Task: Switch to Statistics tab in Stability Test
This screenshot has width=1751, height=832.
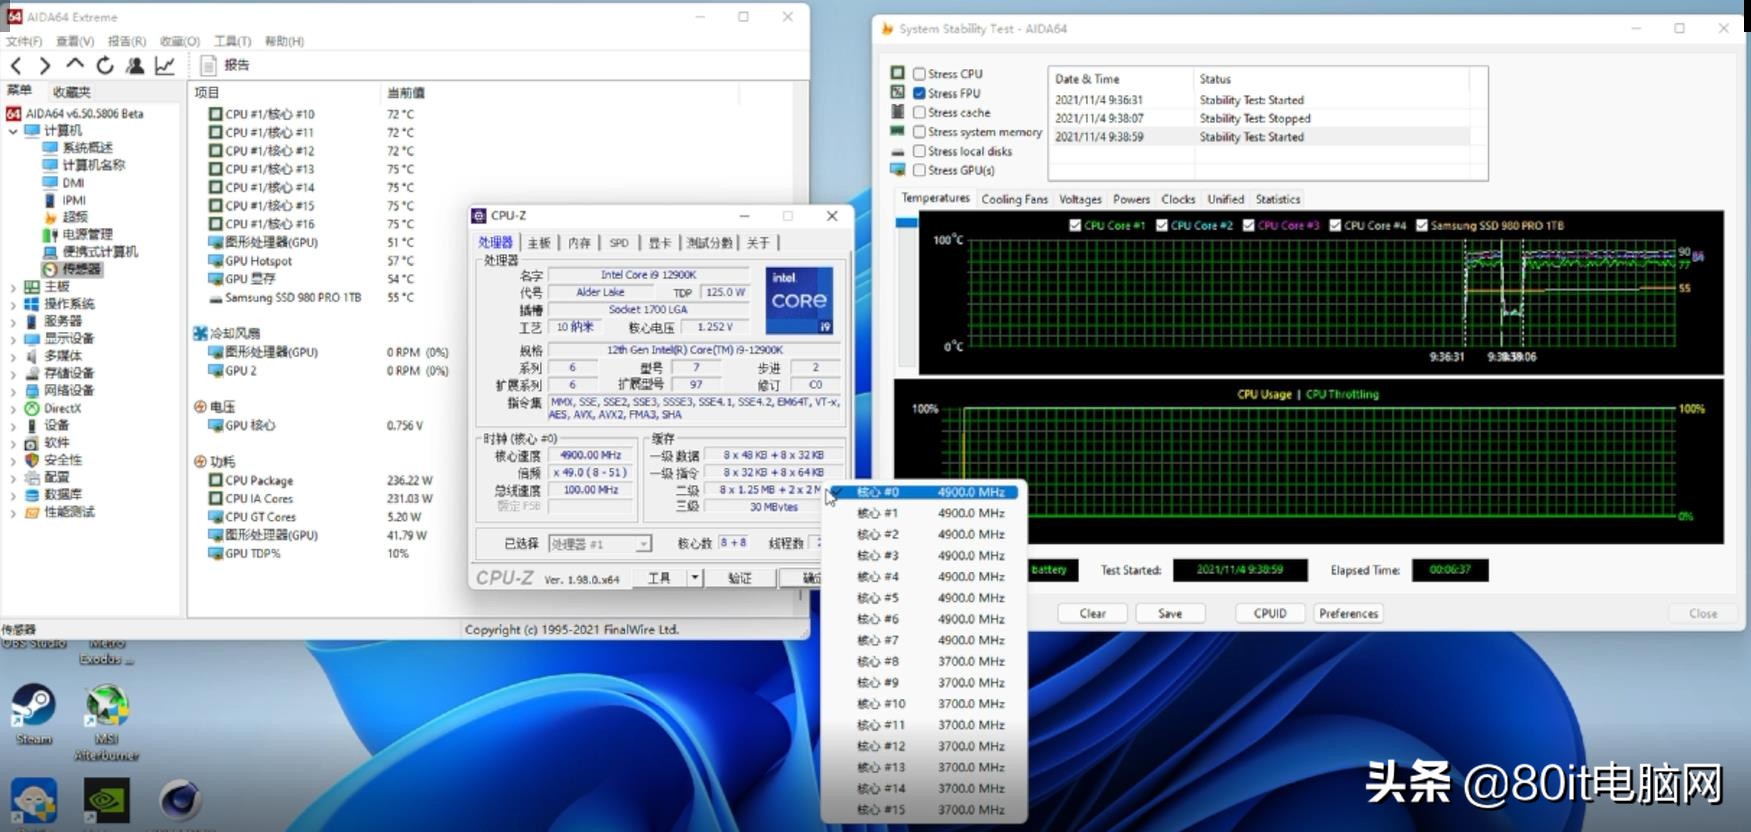Action: [1277, 199]
